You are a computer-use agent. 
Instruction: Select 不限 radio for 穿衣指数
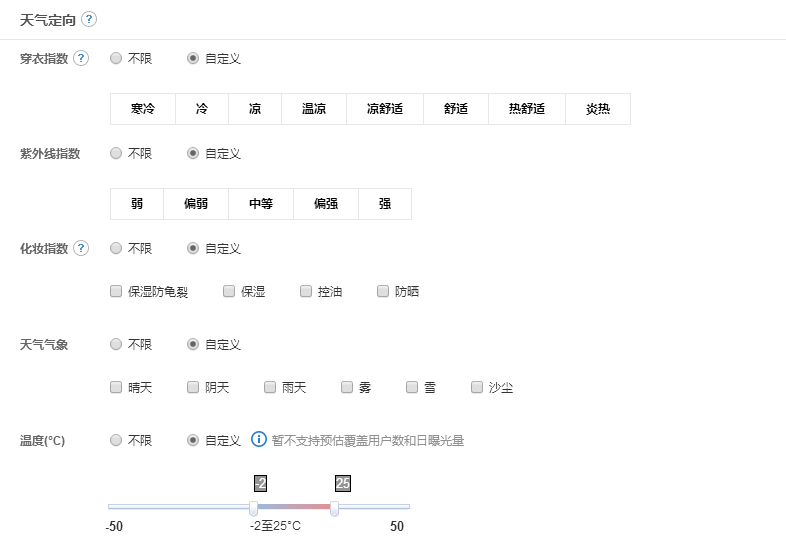[x=116, y=58]
